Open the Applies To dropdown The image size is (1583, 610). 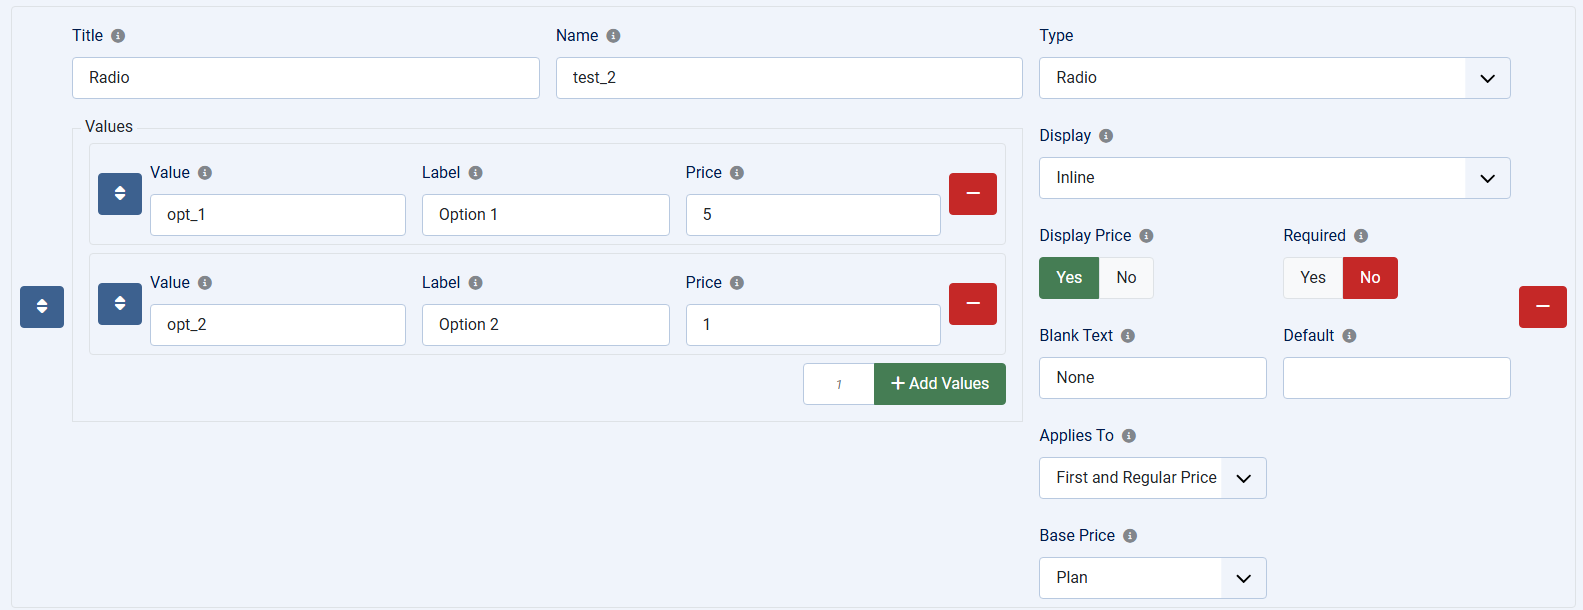(x=1153, y=478)
